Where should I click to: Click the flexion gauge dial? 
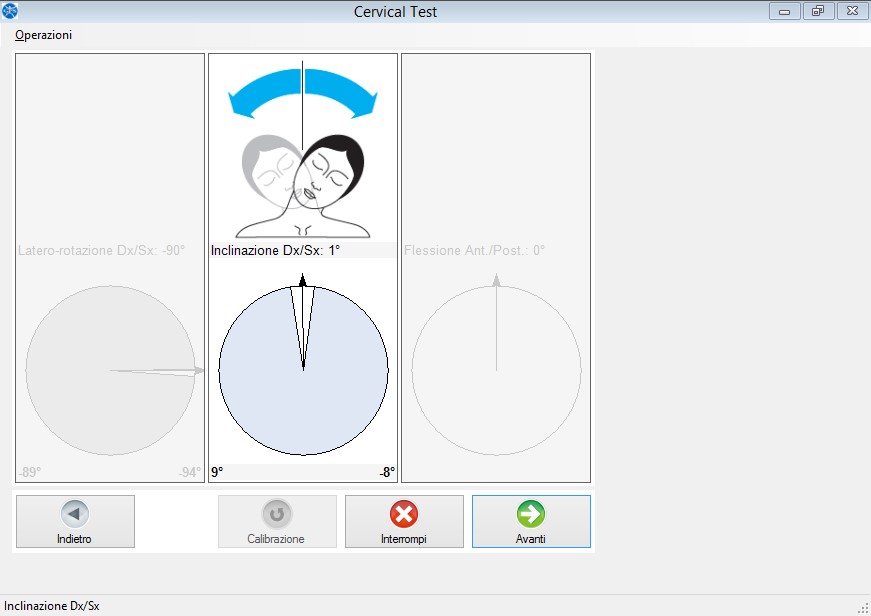click(496, 370)
